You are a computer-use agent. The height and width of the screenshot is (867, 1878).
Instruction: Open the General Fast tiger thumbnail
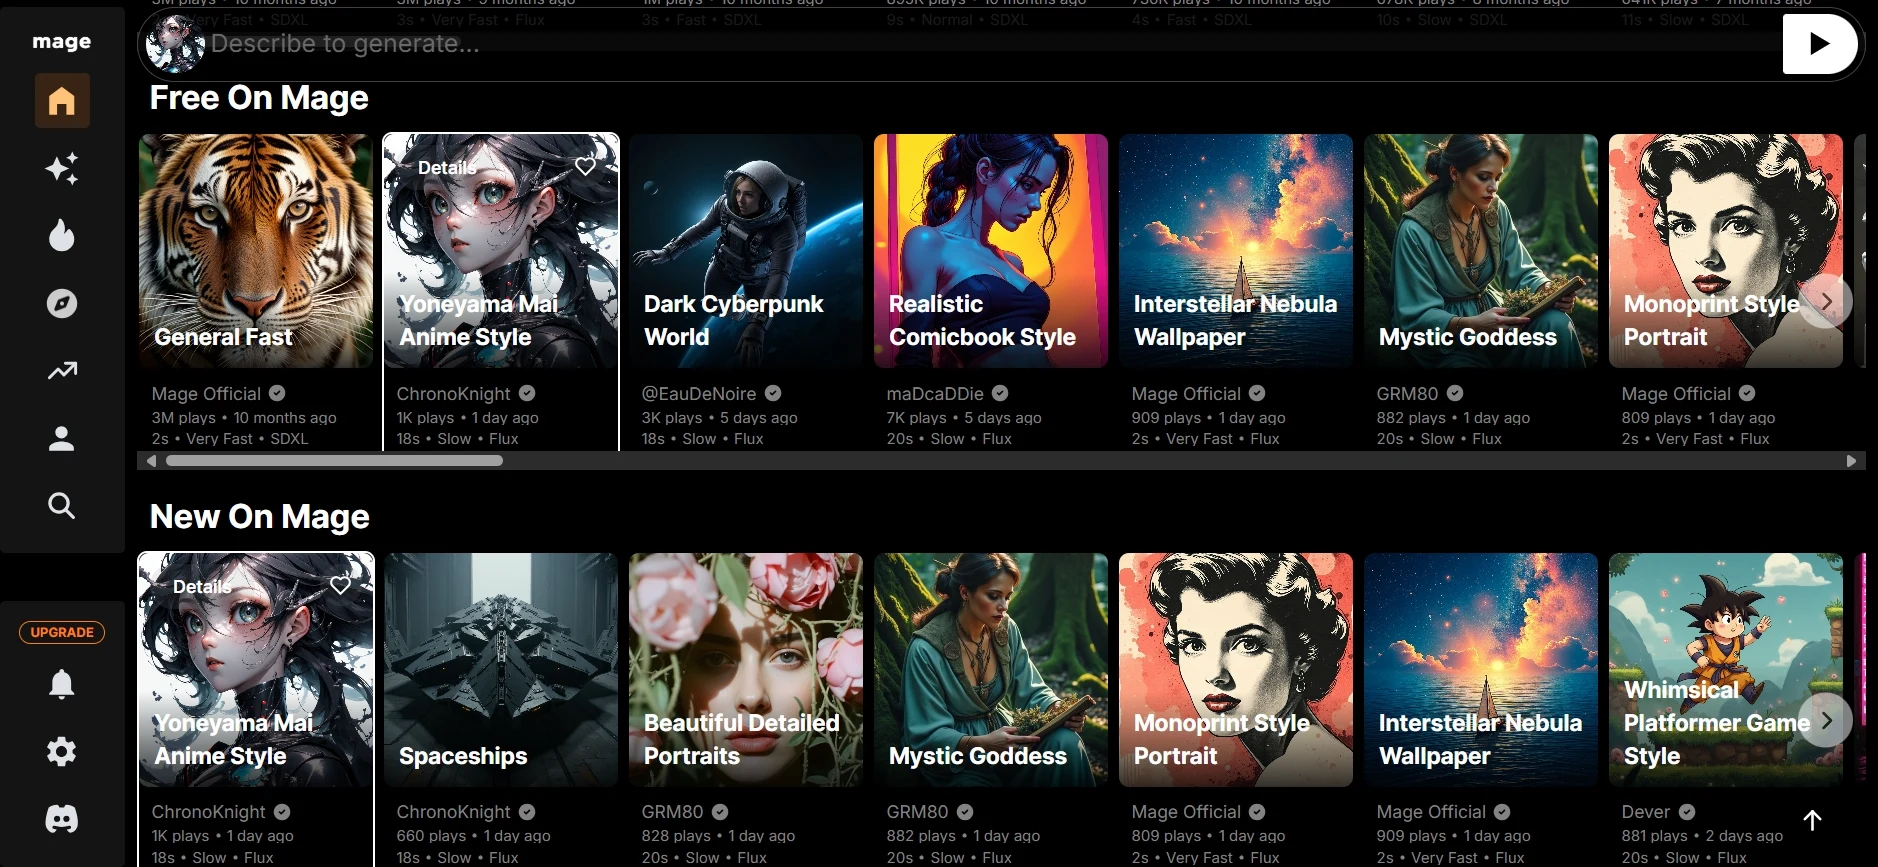point(256,251)
